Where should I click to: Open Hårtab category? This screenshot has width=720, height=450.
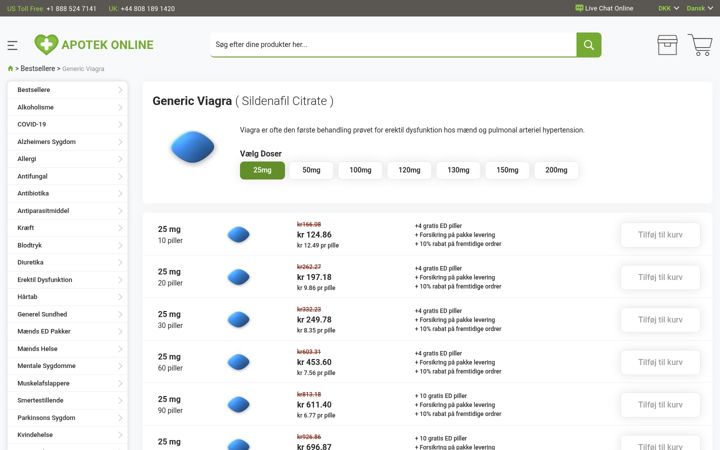pyautogui.click(x=68, y=297)
